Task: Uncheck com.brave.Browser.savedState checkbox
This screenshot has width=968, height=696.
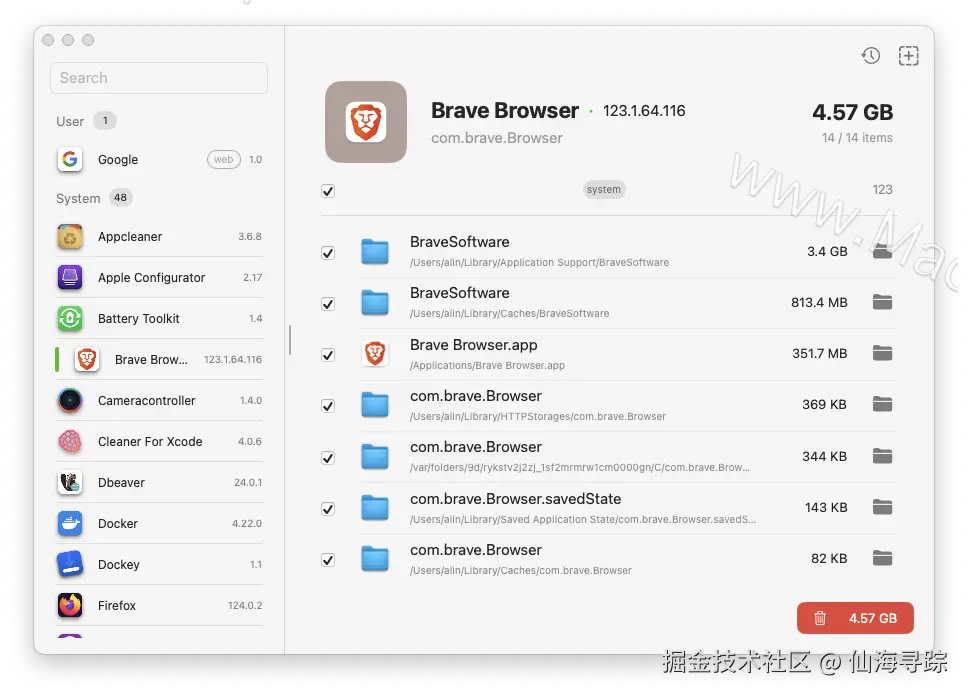Action: 328,509
